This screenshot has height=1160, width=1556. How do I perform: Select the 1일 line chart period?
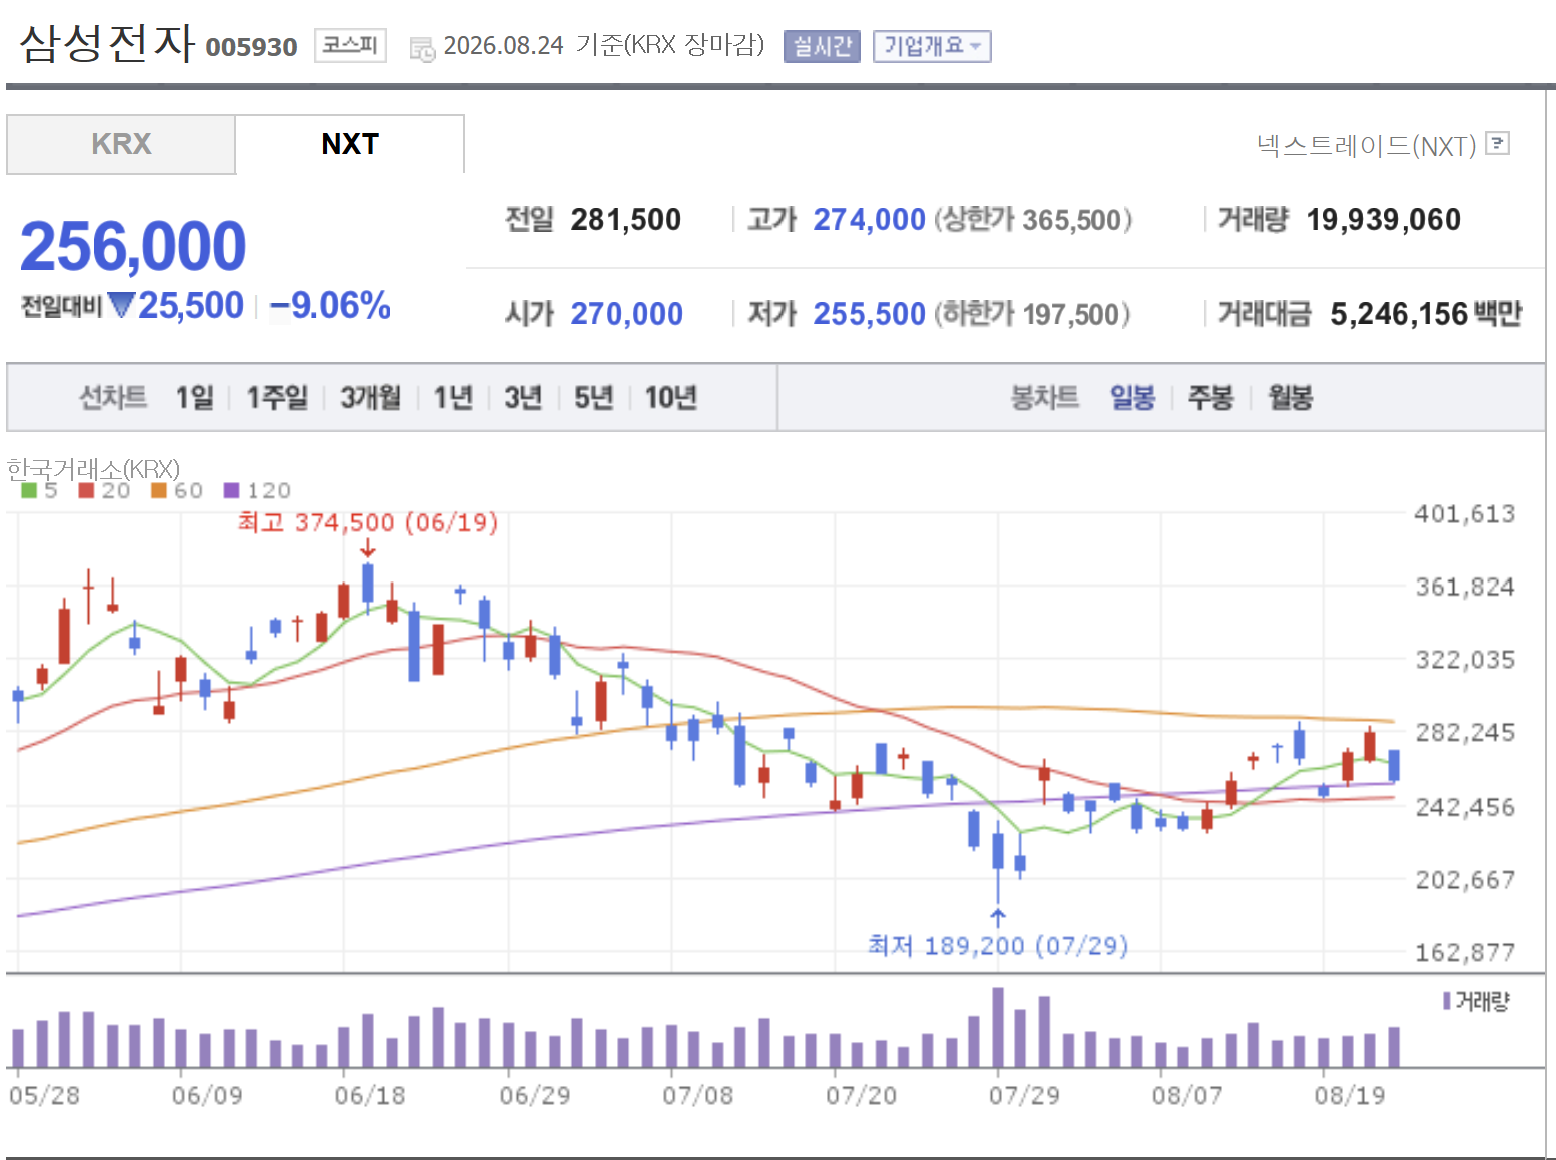click(x=195, y=398)
